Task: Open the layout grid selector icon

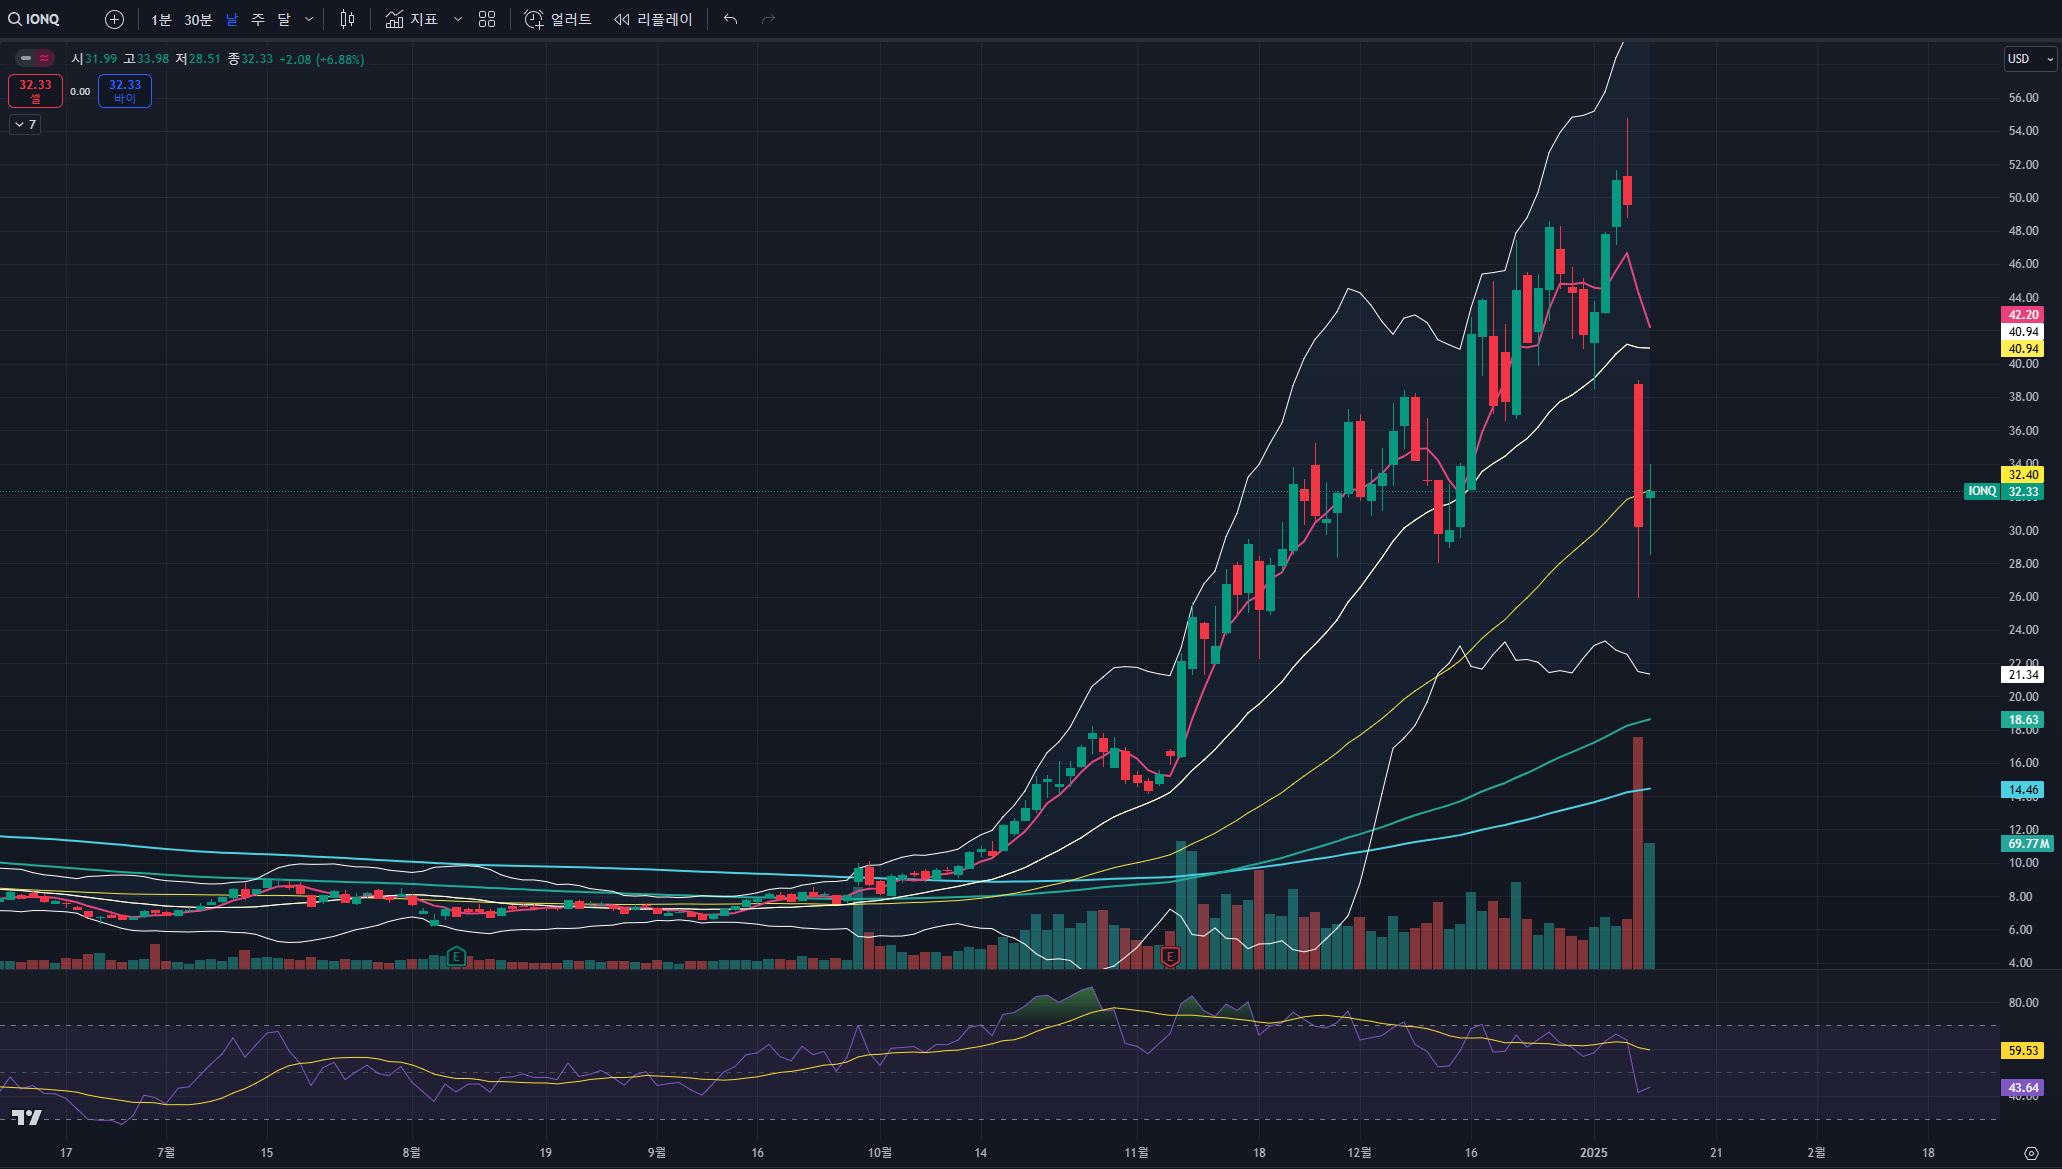Action: pos(487,19)
